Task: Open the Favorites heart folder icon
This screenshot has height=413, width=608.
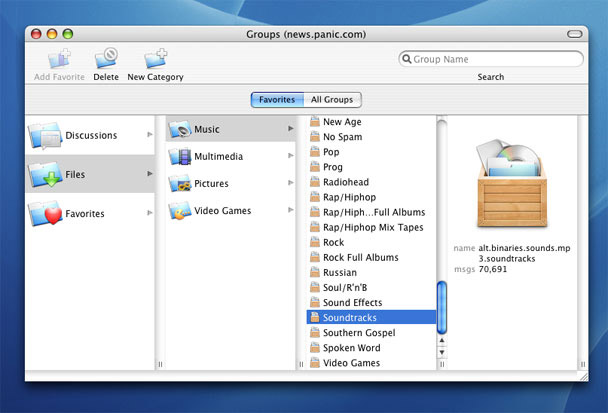Action: [46, 213]
